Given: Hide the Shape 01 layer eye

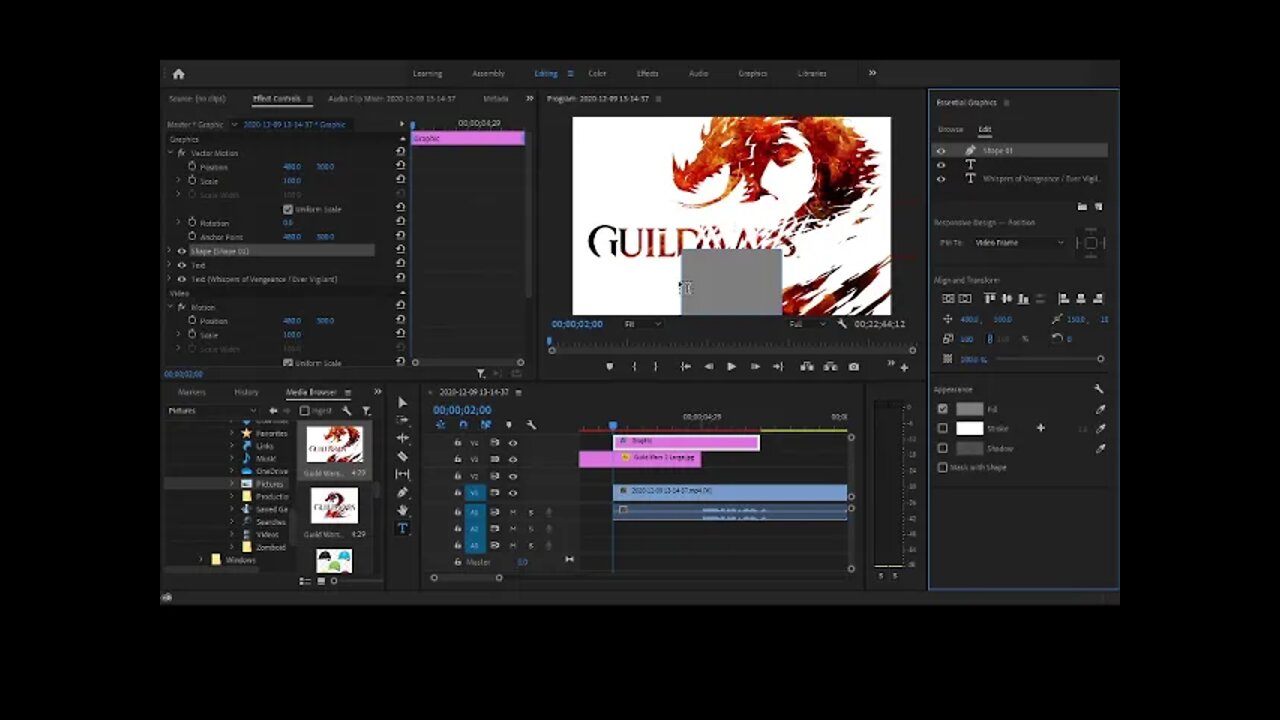Looking at the screenshot, I should point(940,151).
